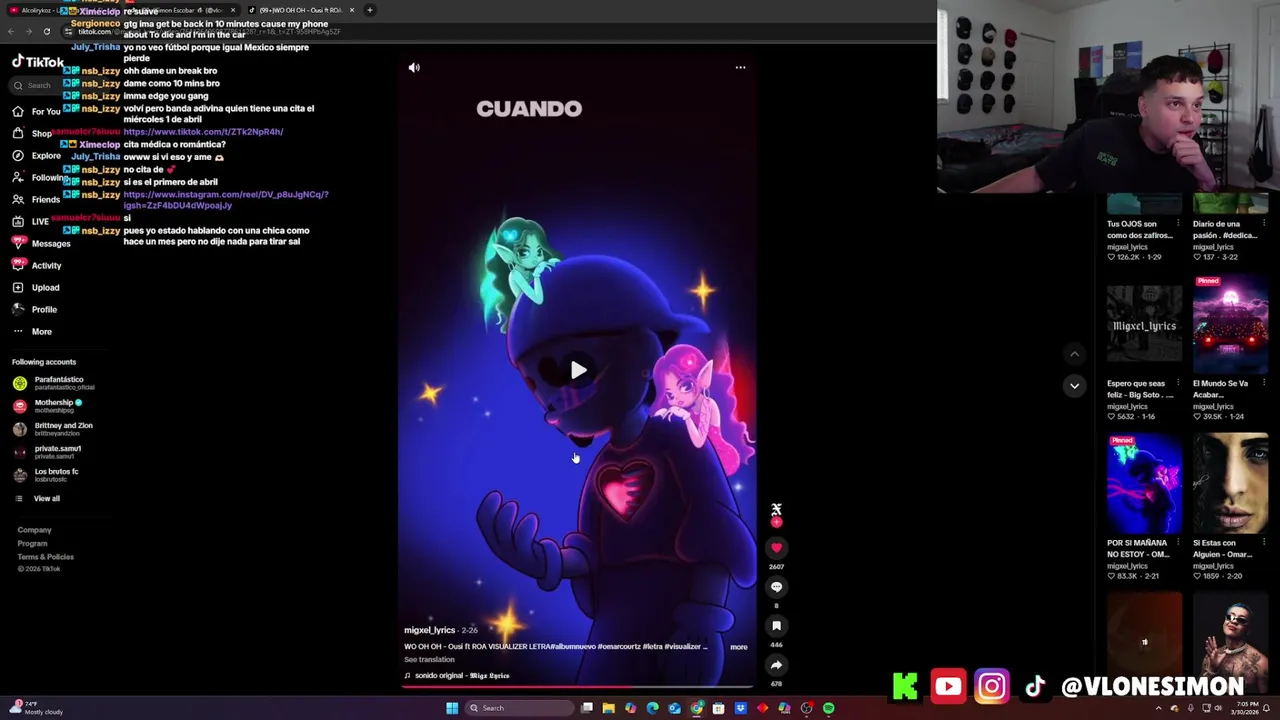Open 'Si Estas con Alguien' video thumbnail
This screenshot has width=1280, height=720.
[x=1230, y=484]
